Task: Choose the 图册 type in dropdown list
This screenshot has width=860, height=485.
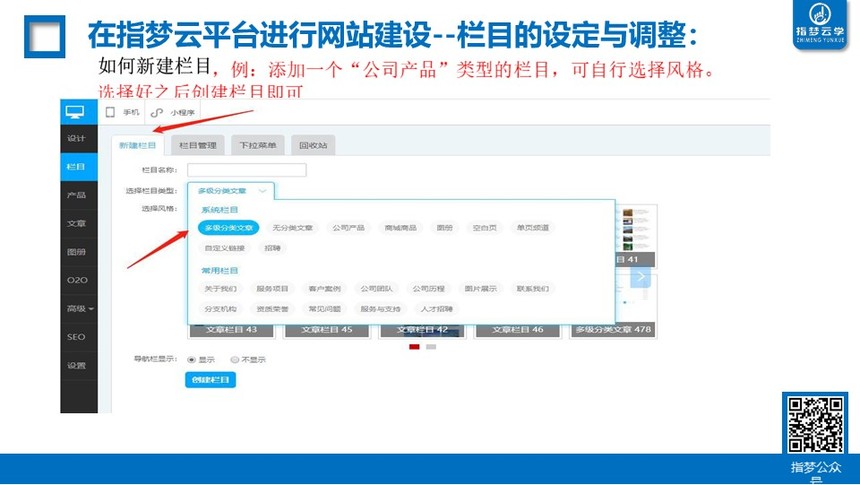Action: (445, 228)
